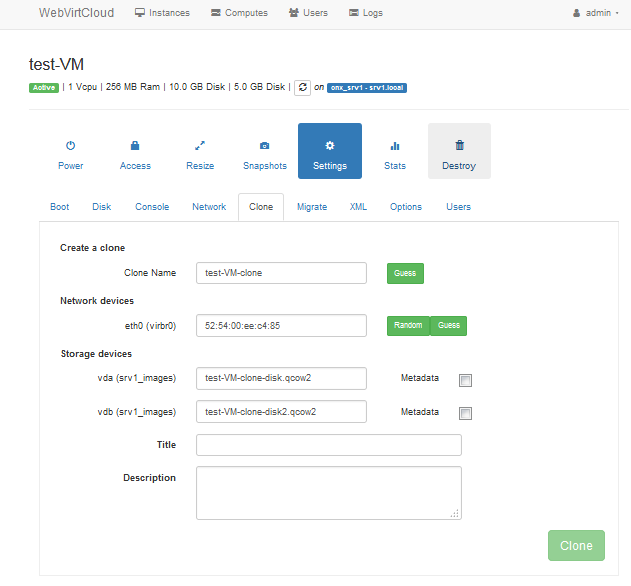Switch to the XML tab
This screenshot has height=586, width=631.
pos(358,207)
